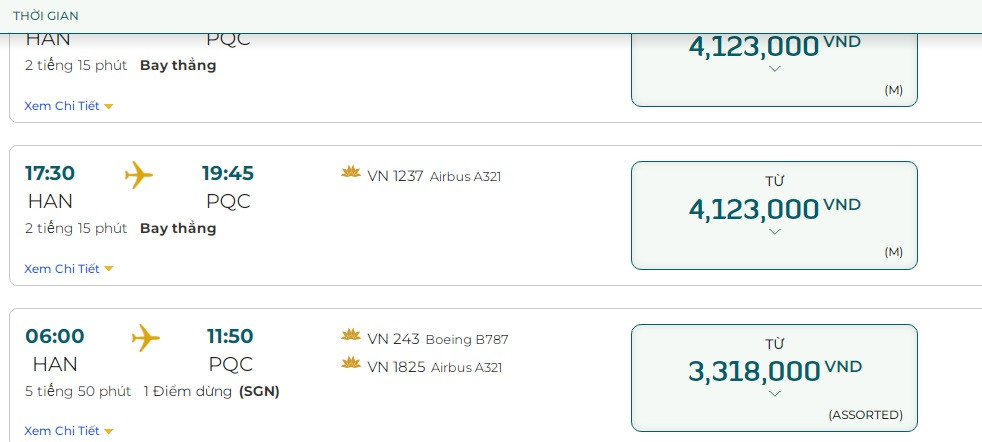
Task: Click the lotus logo beside VN 1825
Action: tap(351, 365)
